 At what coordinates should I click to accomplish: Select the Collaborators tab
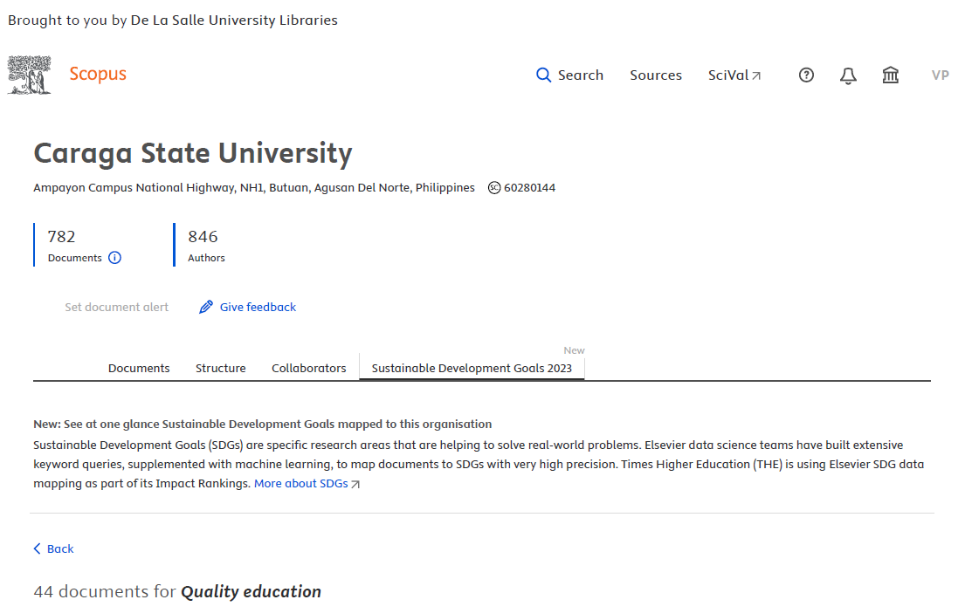[x=308, y=368]
